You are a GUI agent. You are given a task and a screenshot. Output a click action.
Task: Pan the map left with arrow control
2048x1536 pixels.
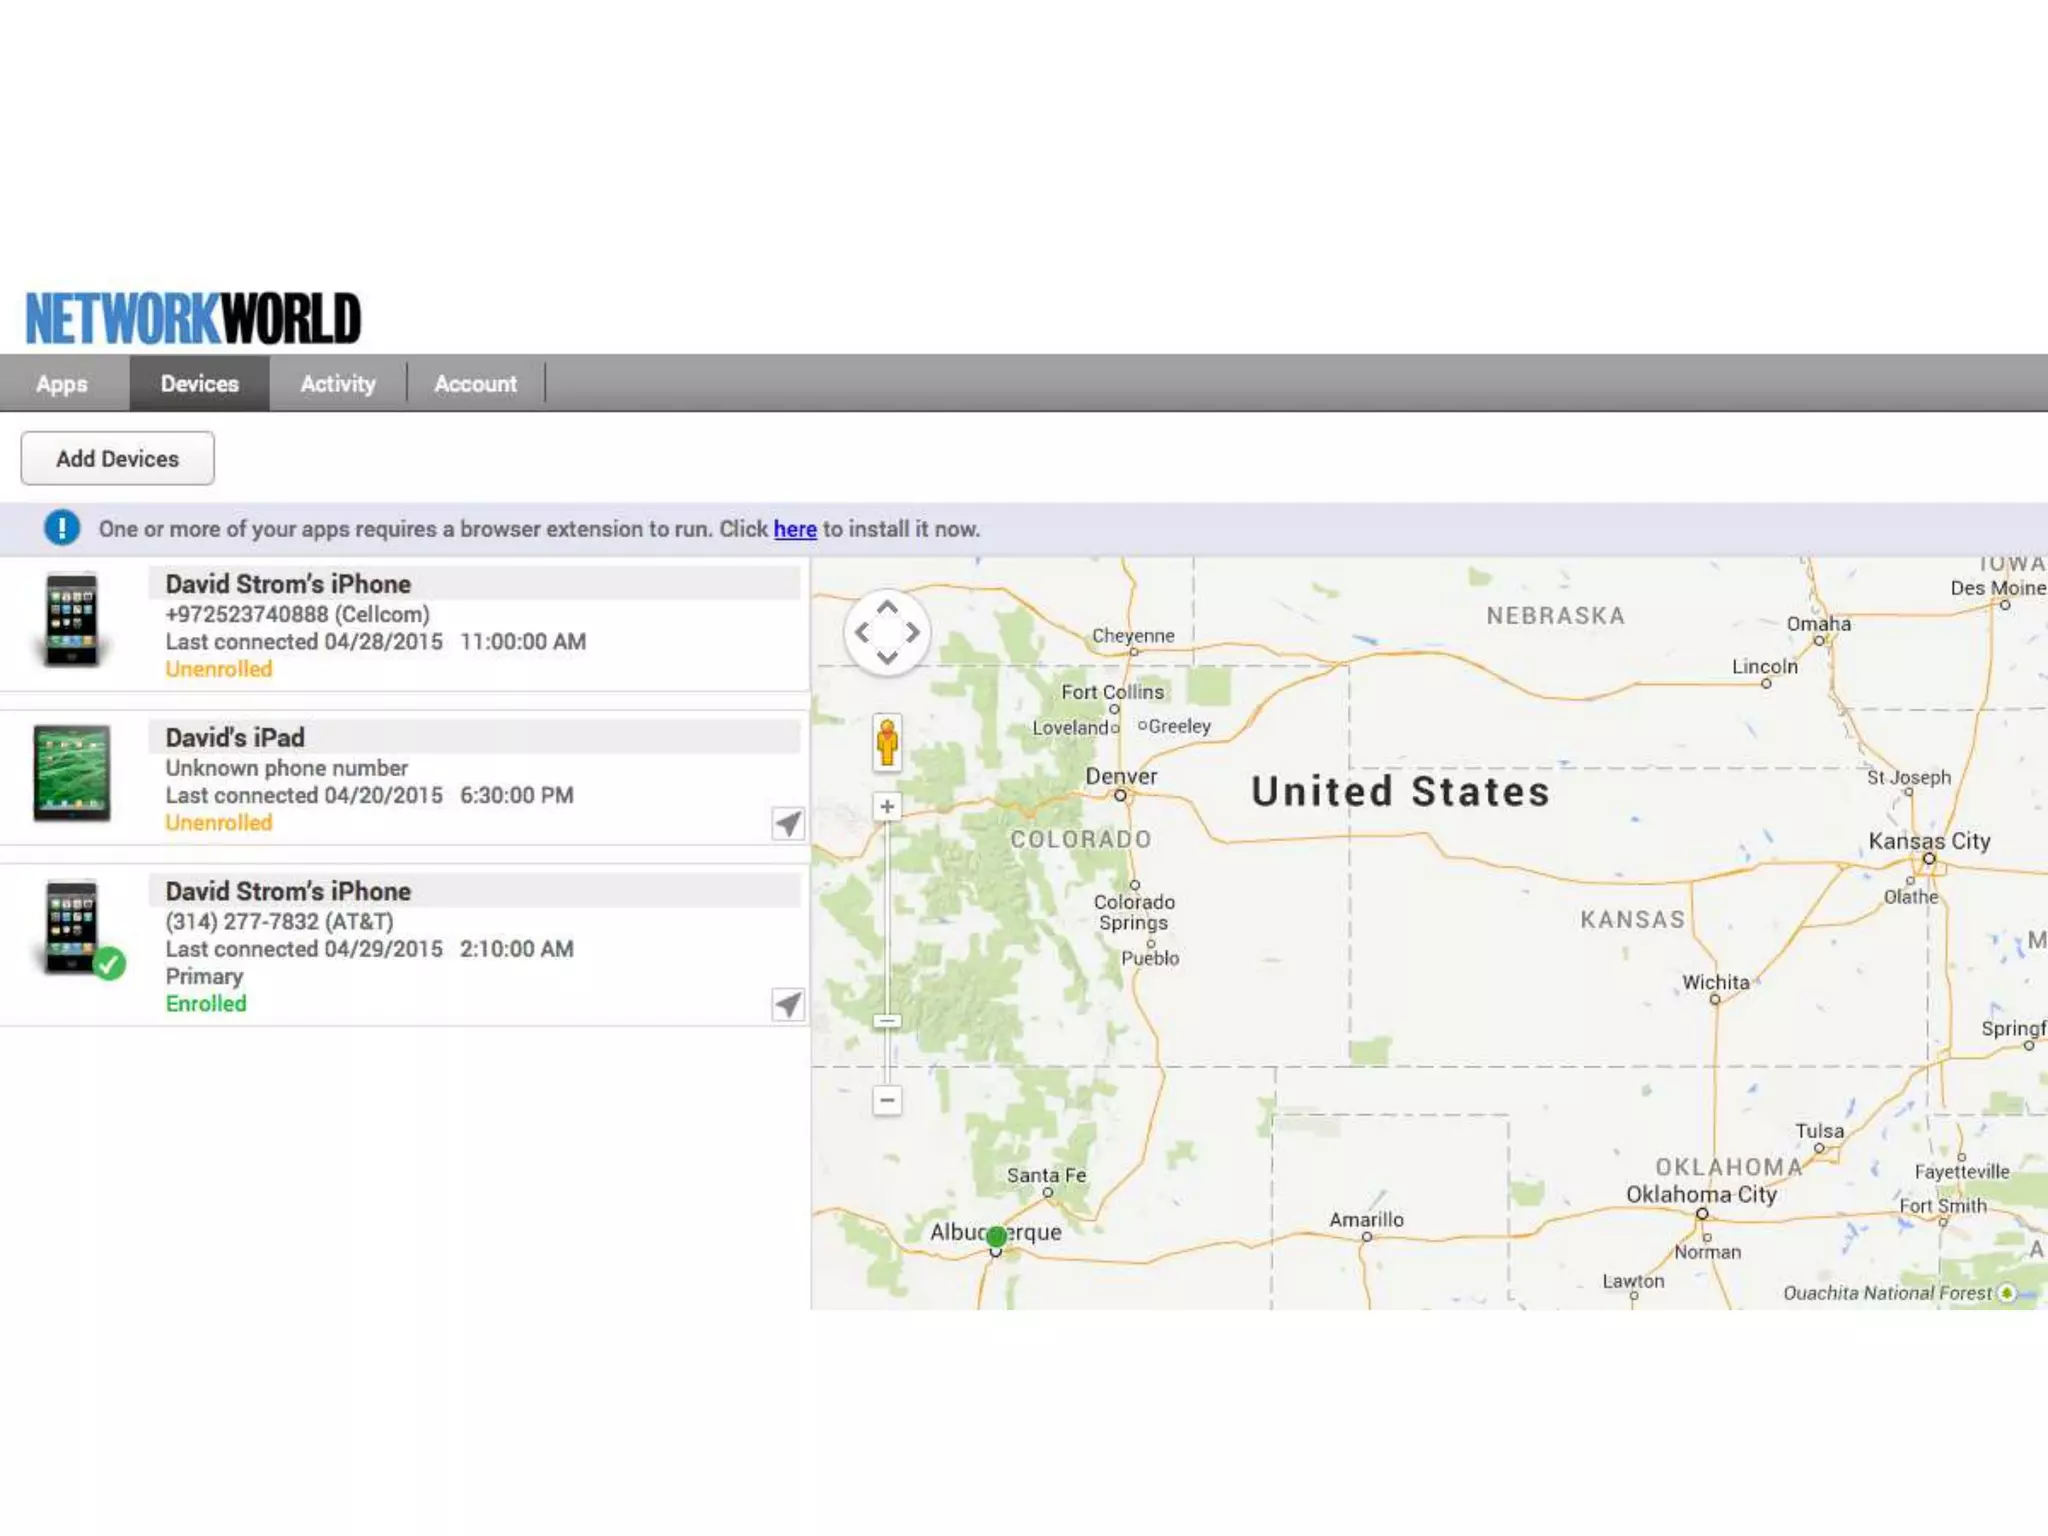point(862,633)
